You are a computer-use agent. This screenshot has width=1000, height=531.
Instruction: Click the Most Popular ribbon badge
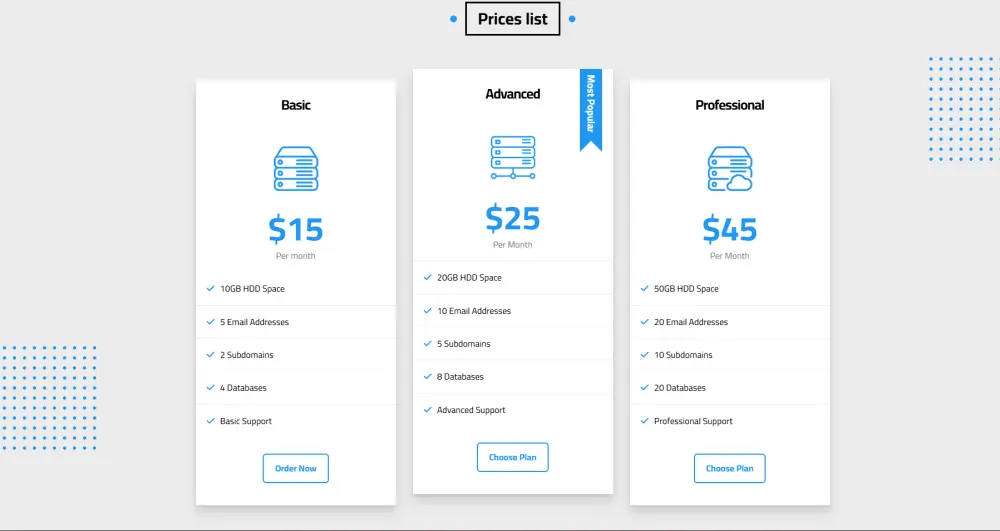(x=591, y=106)
